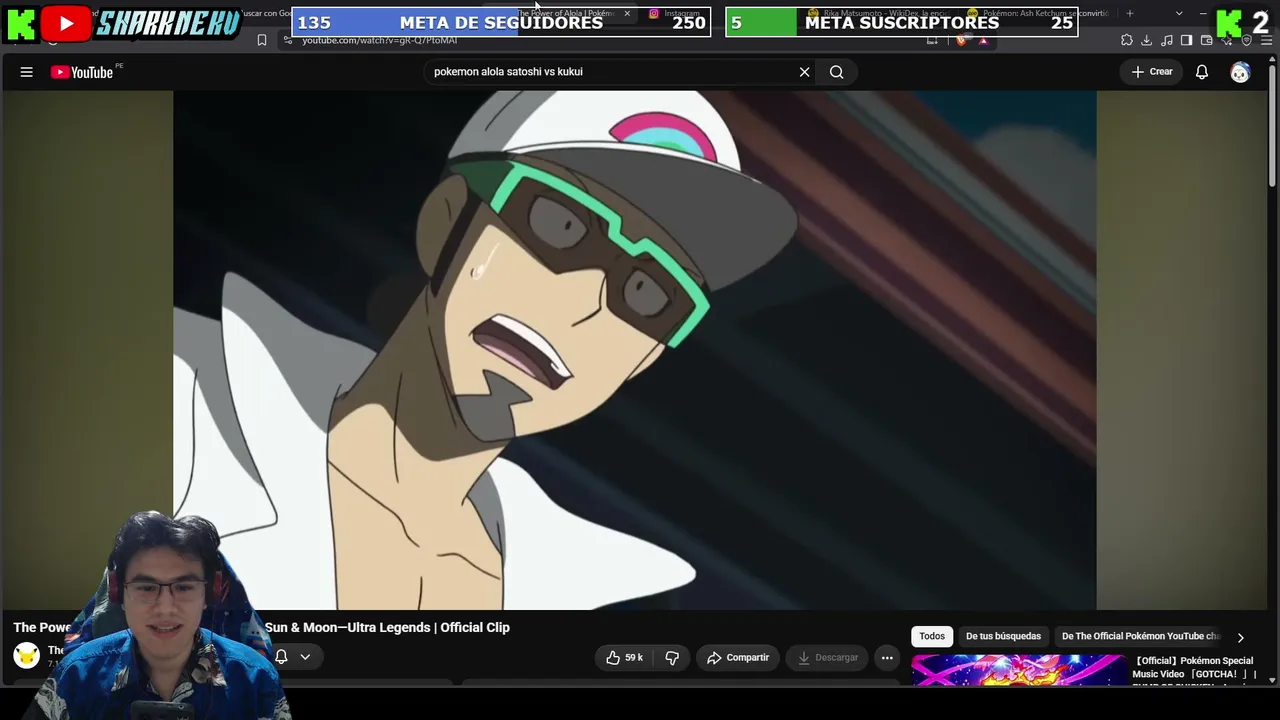Click the video player to pause
Screen dimensions: 1280x720
[x=635, y=350]
